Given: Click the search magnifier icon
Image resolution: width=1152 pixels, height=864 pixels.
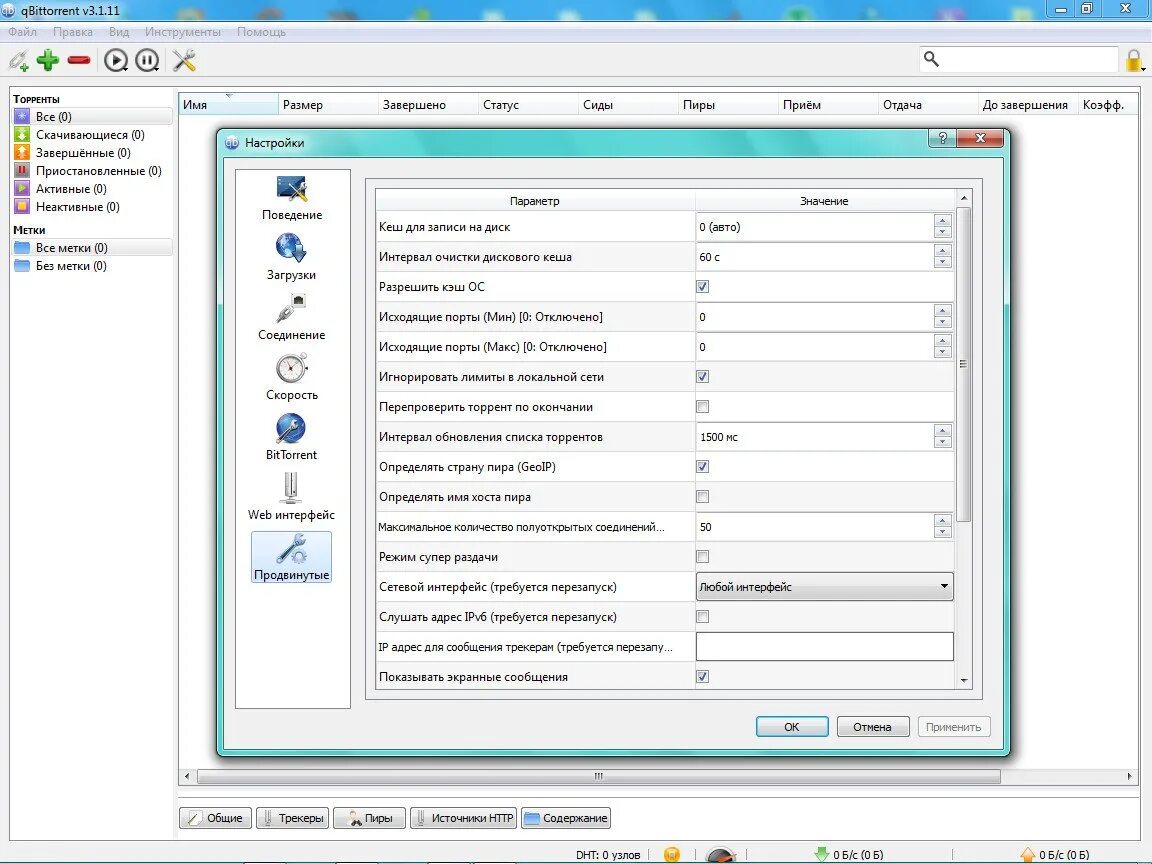Looking at the screenshot, I should [931, 59].
